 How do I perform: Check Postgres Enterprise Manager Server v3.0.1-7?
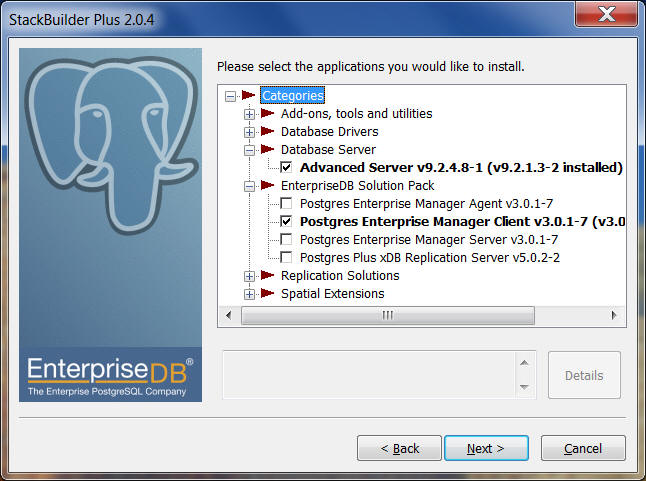[286, 239]
